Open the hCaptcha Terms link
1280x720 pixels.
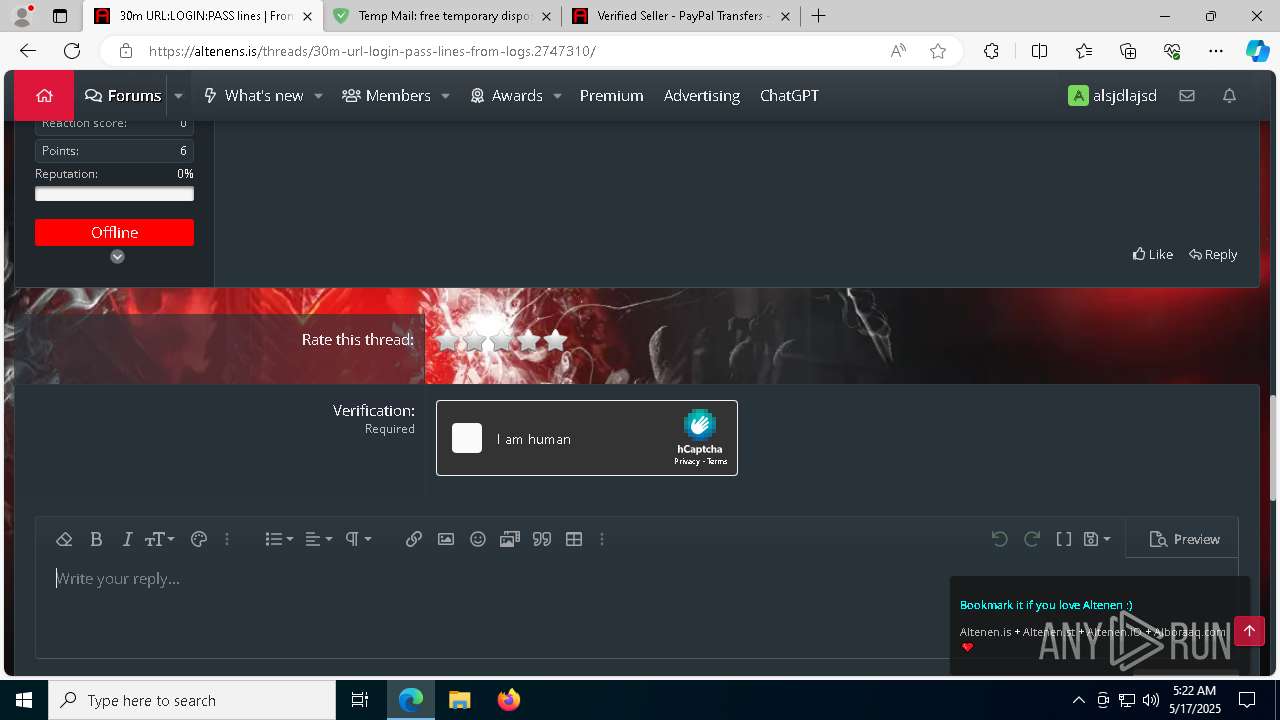click(717, 461)
